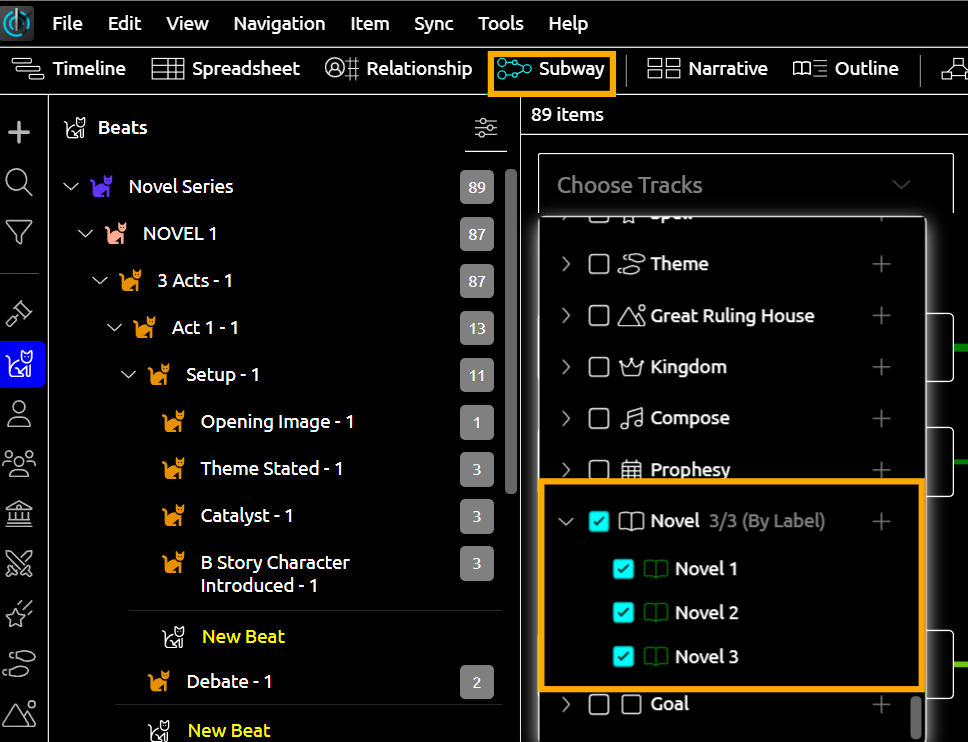Viewport: 968px width, 742px height.
Task: Click the Beats panel header cat icon
Action: point(75,128)
